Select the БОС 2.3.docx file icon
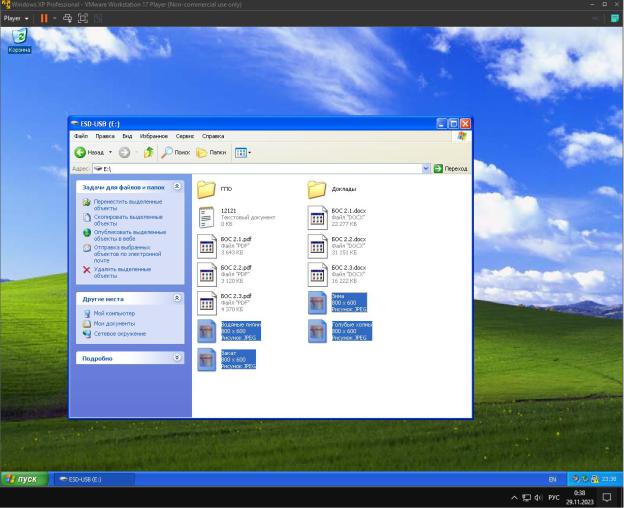 click(317, 274)
